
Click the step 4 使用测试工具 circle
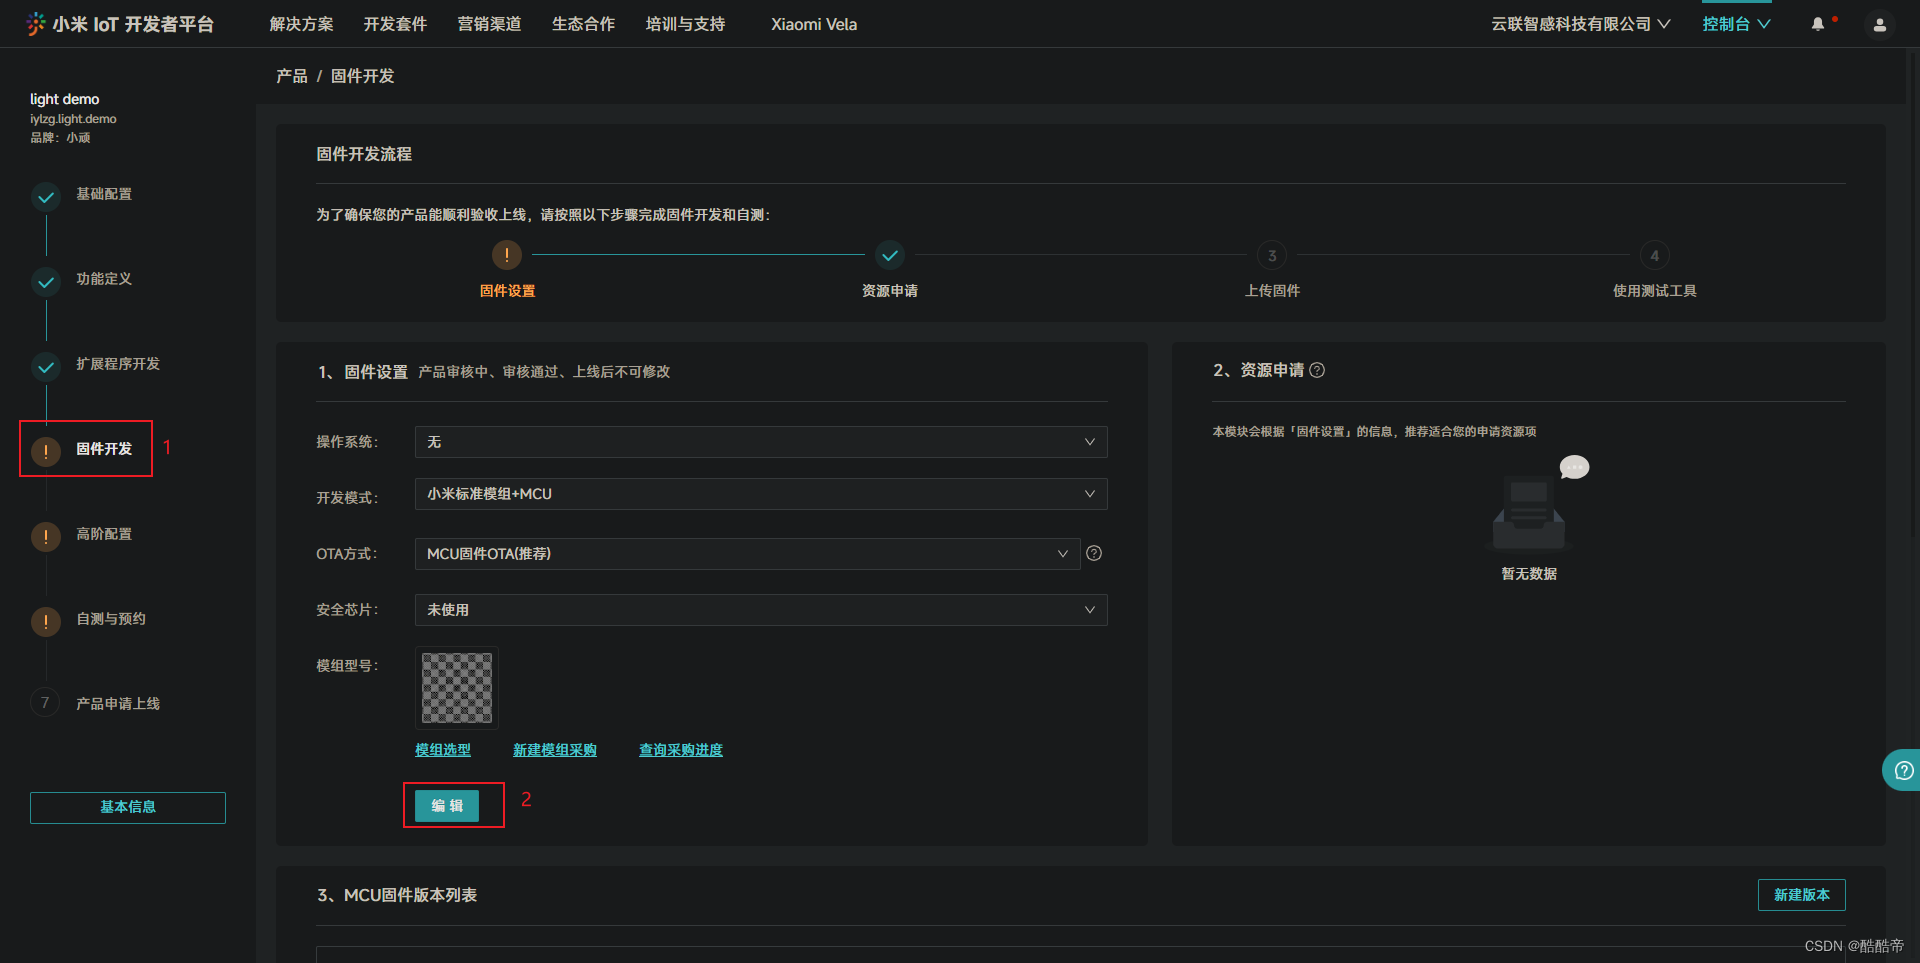pos(1655,255)
